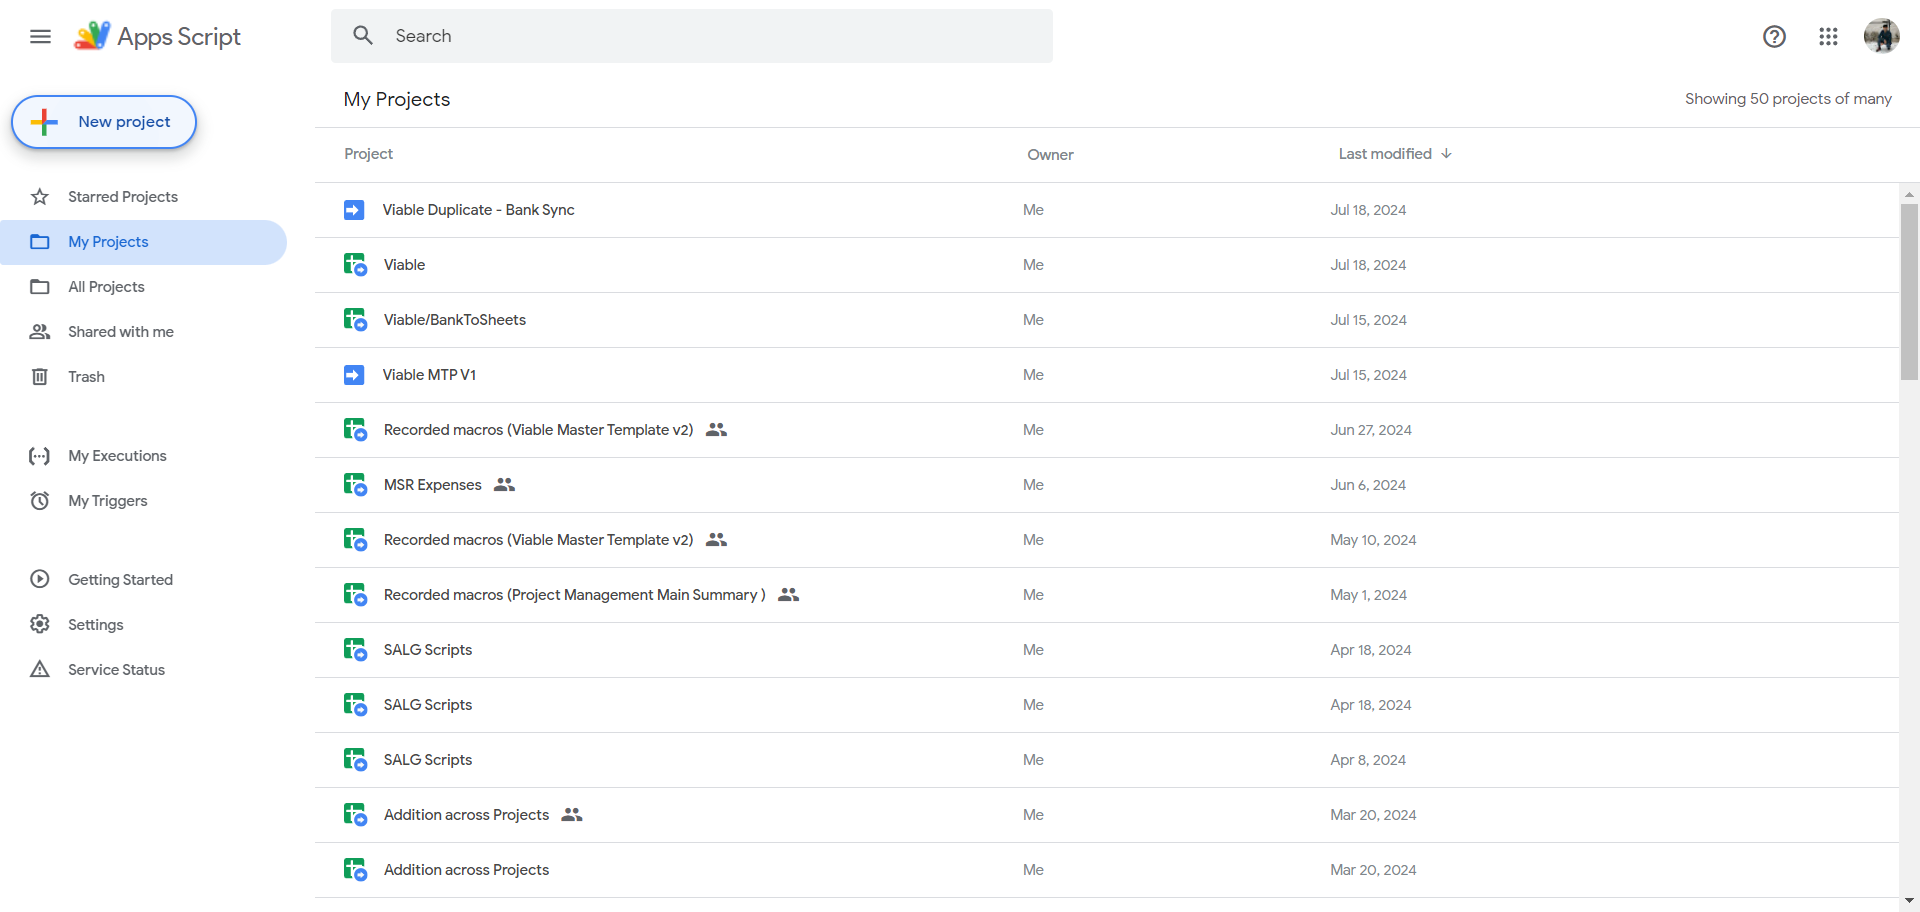This screenshot has height=912, width=1920.
Task: Click the Apr 8, 2024 date cell
Action: point(1368,760)
